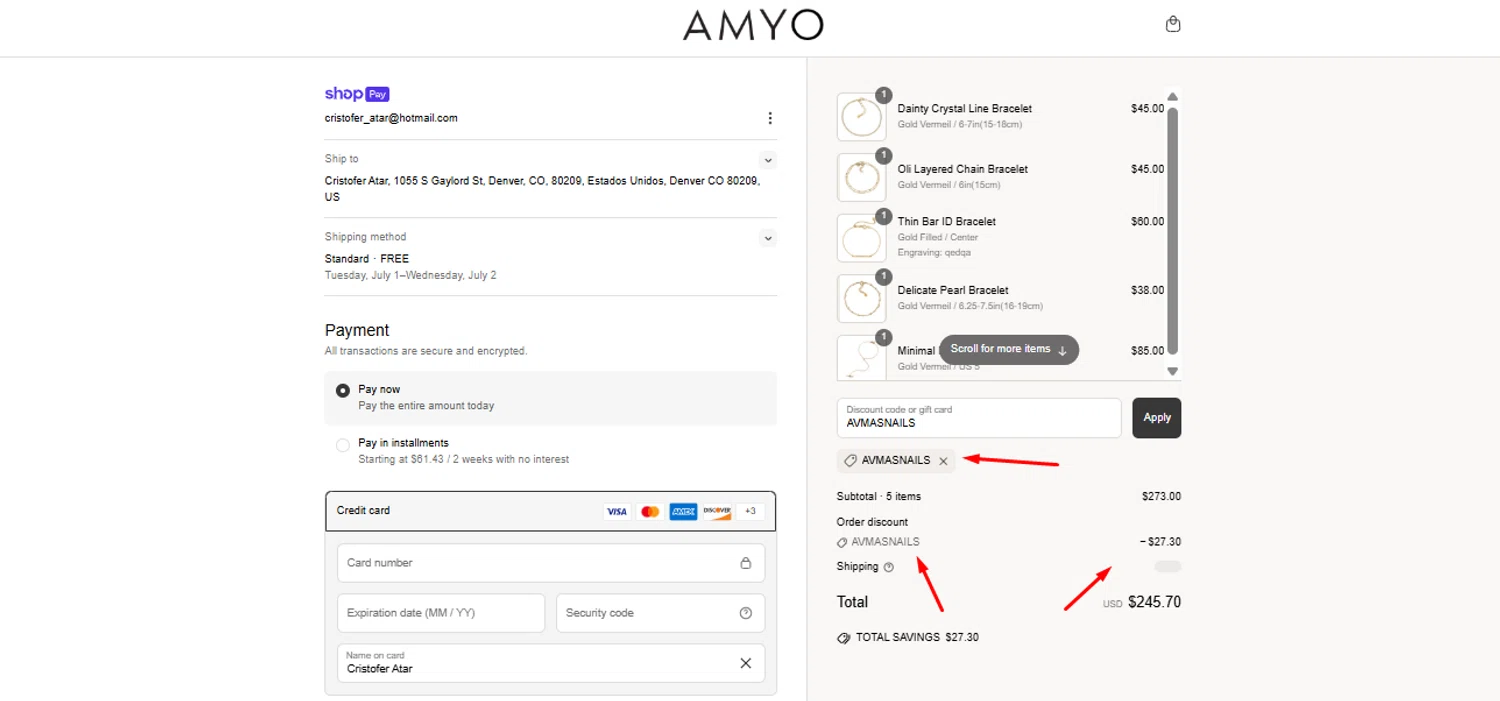
Task: Click the tag icon under Order discount
Action: click(x=842, y=543)
